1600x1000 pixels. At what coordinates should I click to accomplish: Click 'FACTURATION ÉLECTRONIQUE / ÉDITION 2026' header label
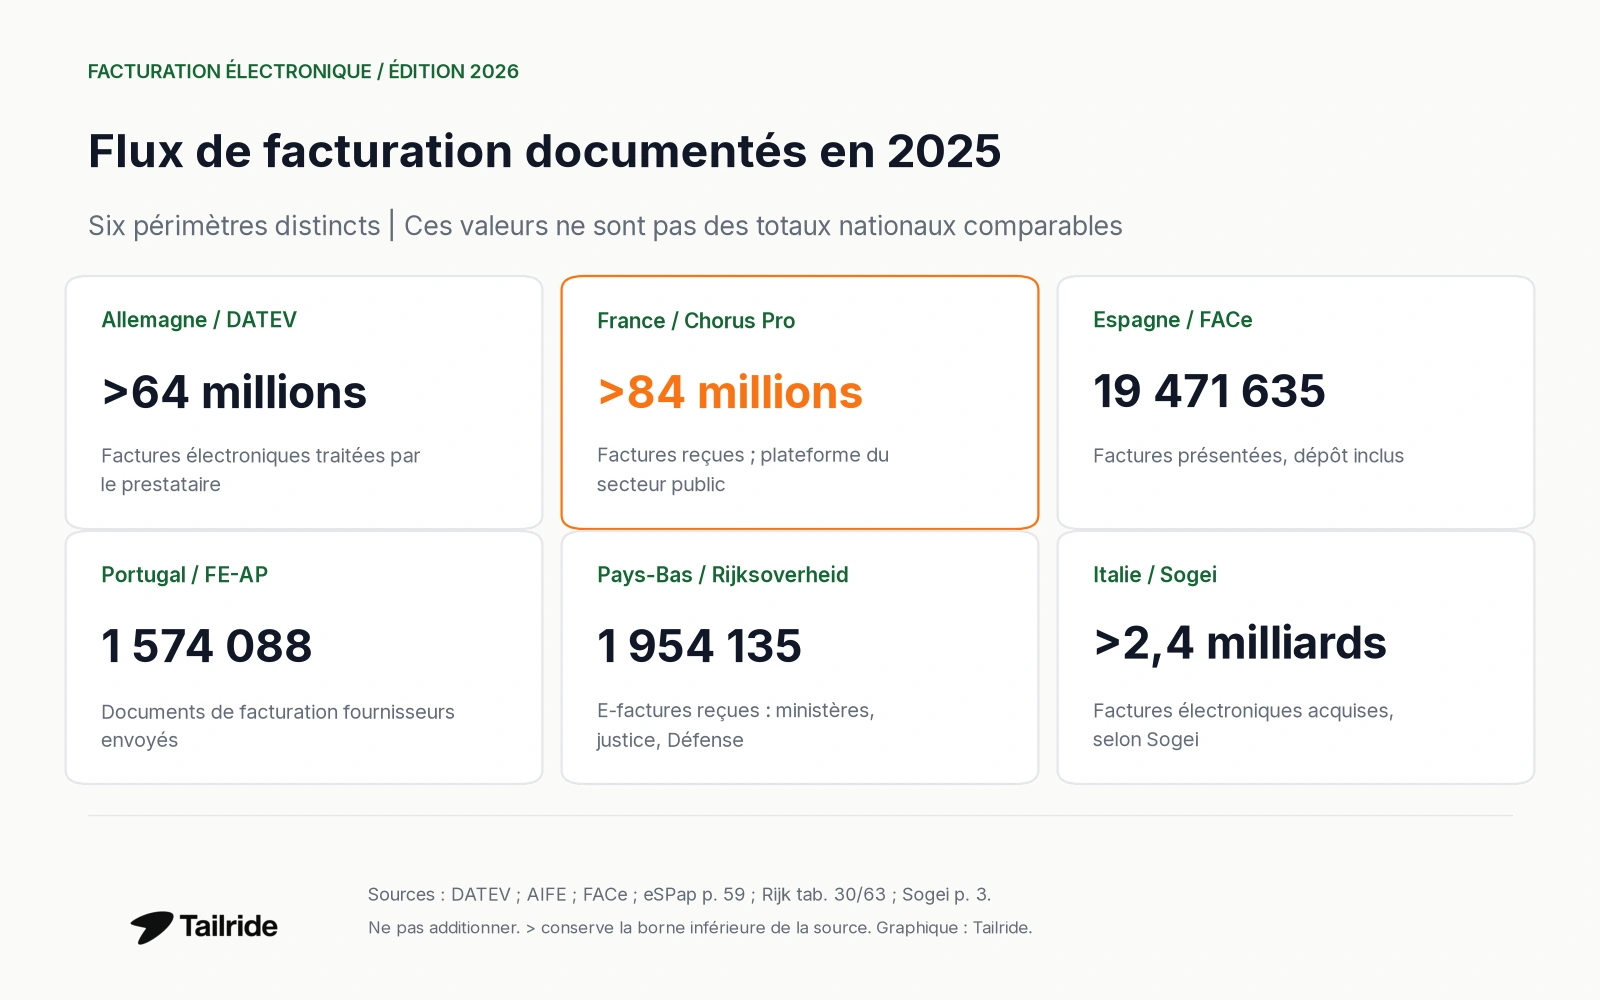click(x=303, y=71)
